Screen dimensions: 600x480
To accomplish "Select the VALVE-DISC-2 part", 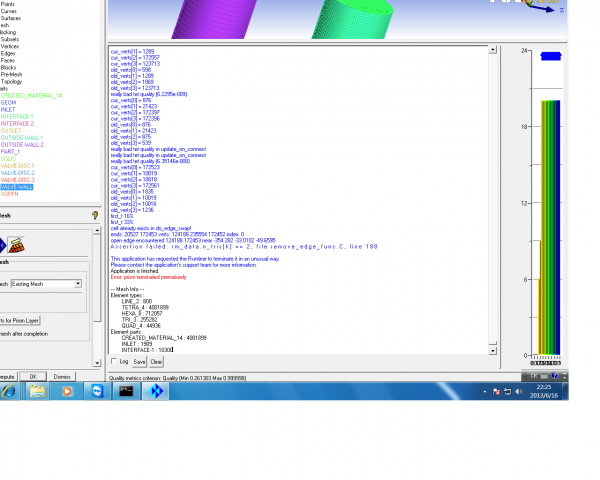I will pyautogui.click(x=18, y=173).
